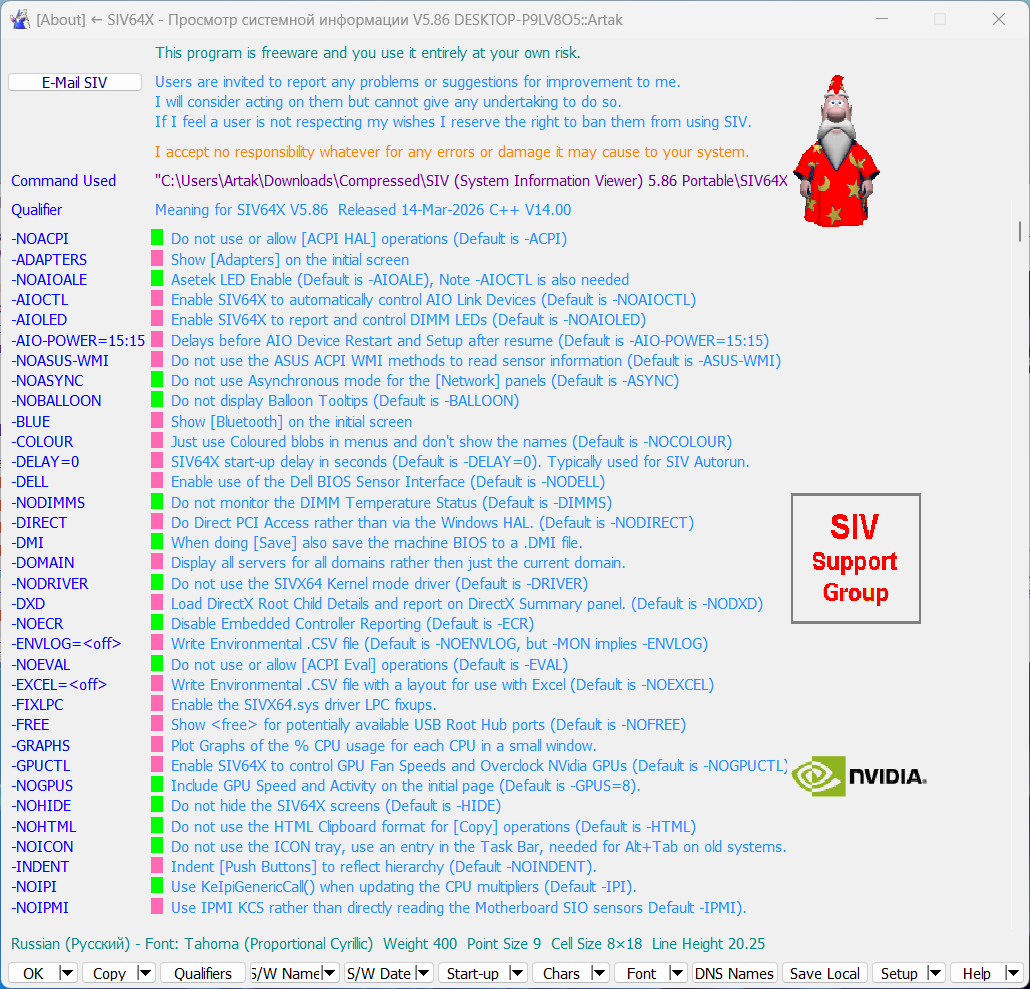
Task: Toggle the green blob for -NOACPI
Action: [x=157, y=237]
